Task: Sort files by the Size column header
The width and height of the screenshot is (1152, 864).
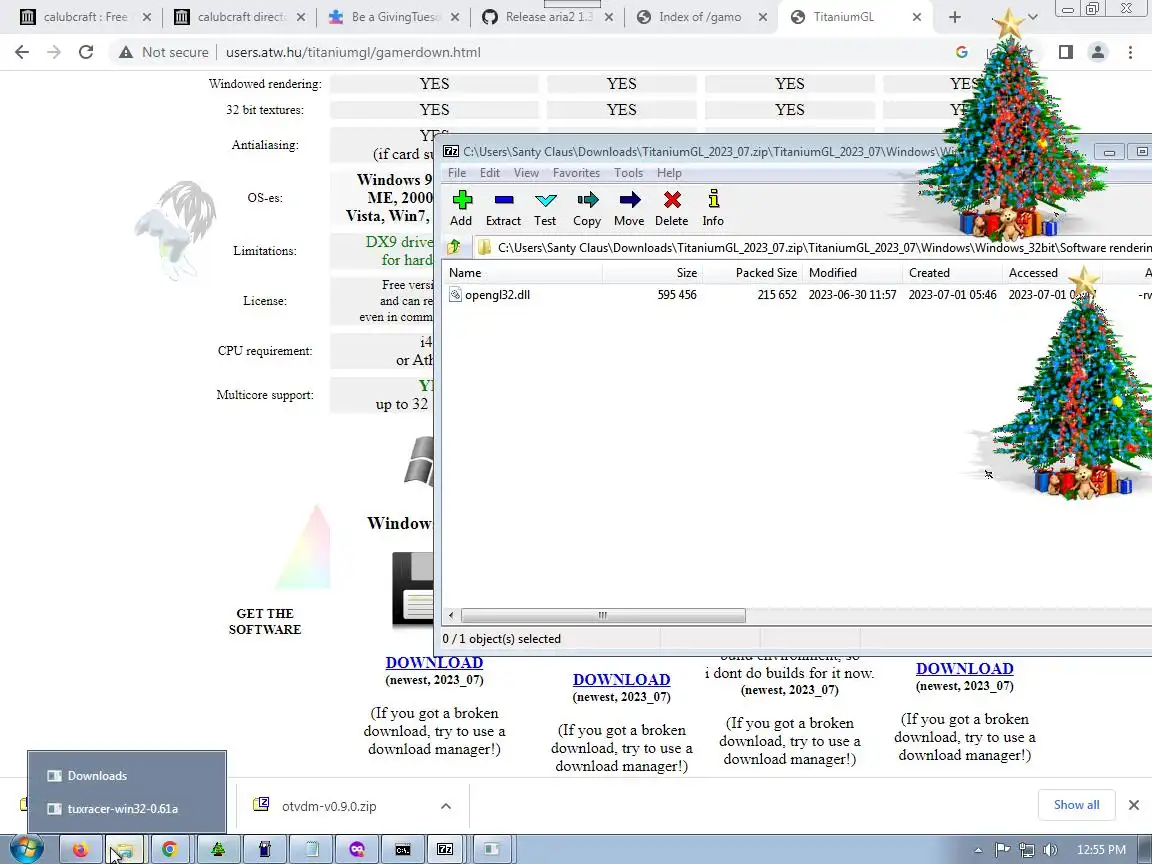Action: 652,273
